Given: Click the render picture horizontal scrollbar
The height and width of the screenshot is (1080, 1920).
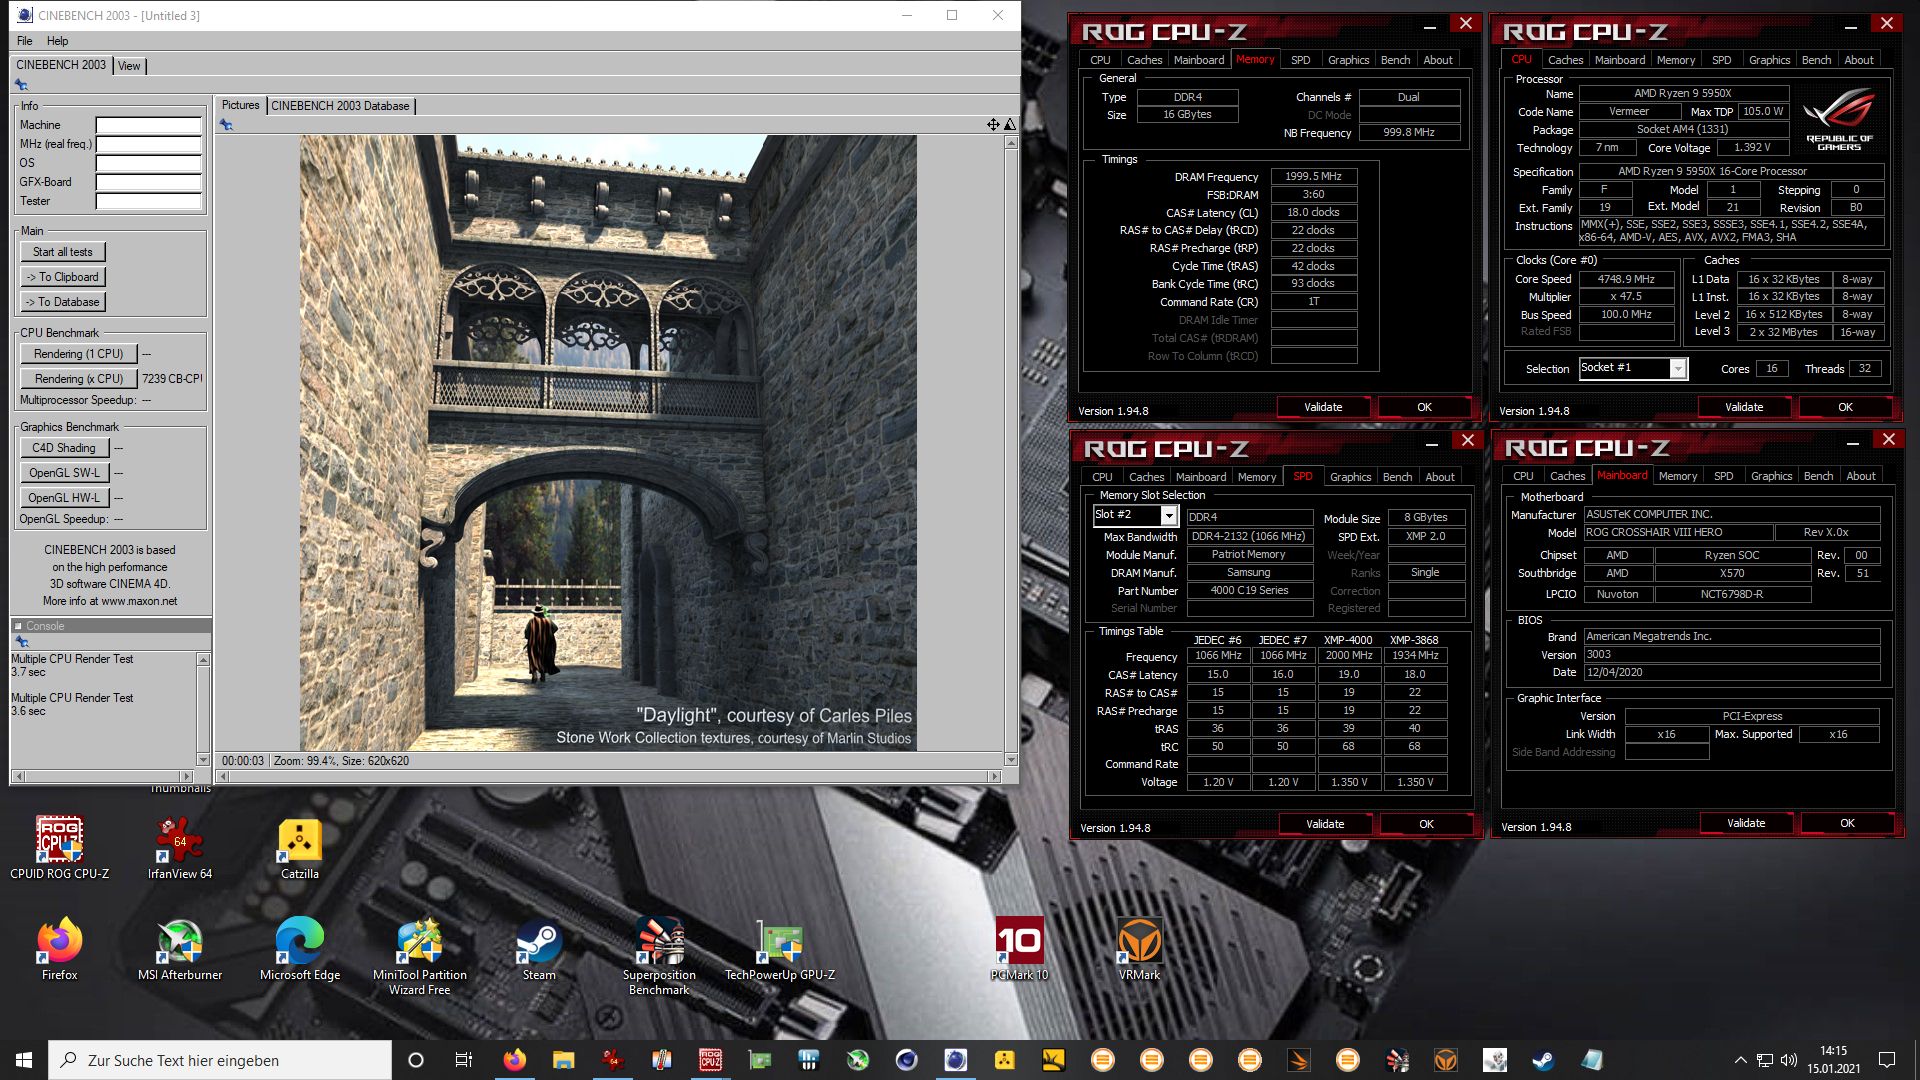Looking at the screenshot, I should (x=609, y=776).
